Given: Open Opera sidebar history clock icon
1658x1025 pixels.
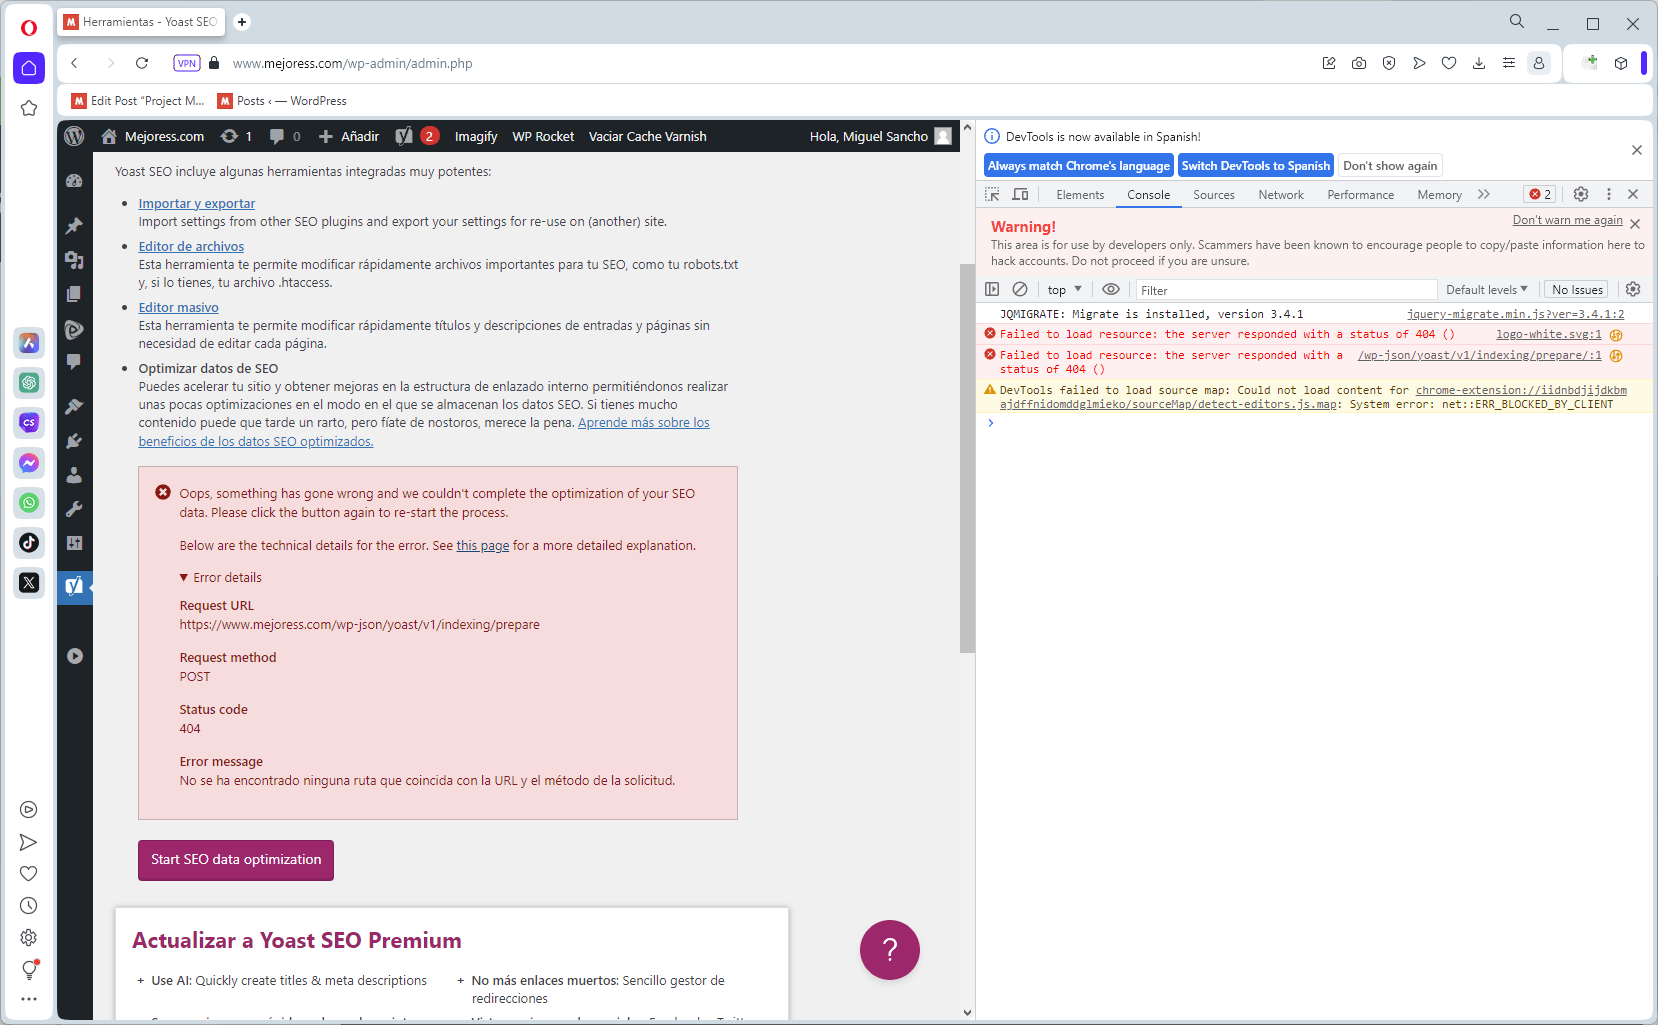Looking at the screenshot, I should coord(29,906).
